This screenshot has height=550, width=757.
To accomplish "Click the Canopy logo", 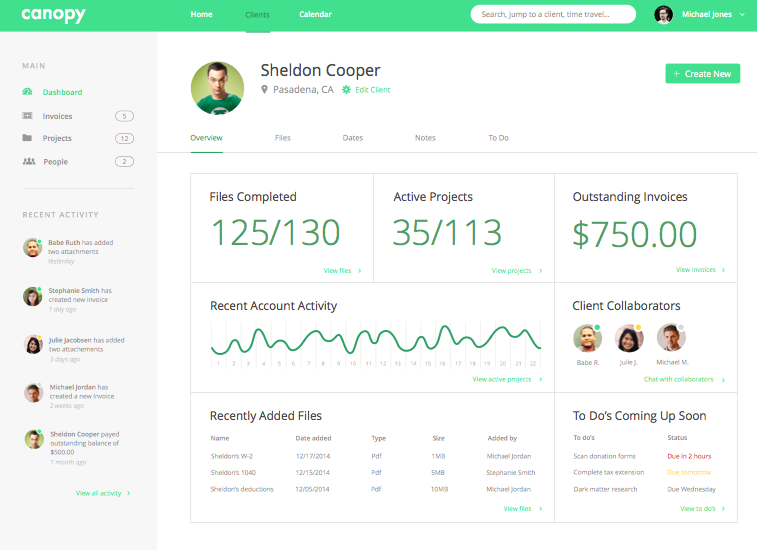I will pos(53,14).
